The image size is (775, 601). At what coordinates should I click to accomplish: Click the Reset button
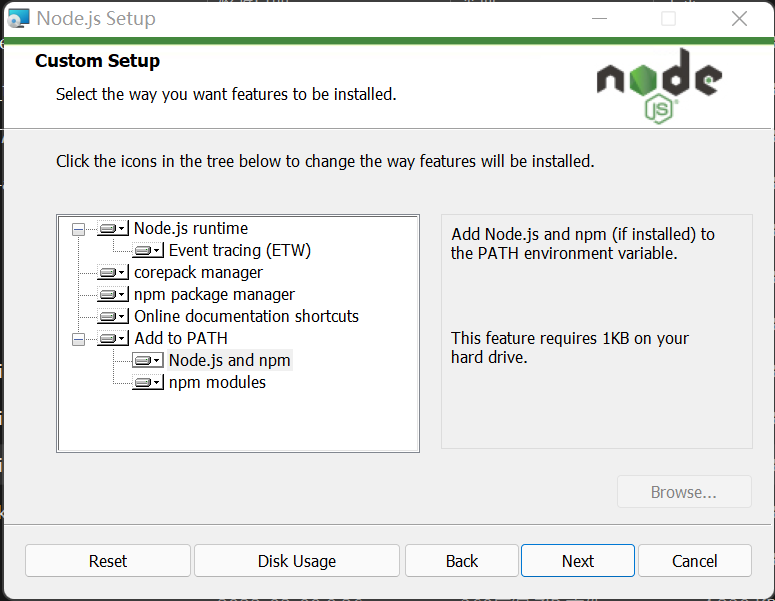108,560
